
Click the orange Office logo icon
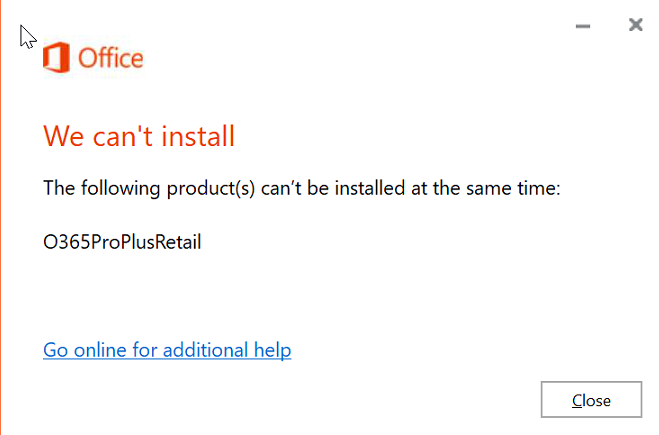coord(57,57)
